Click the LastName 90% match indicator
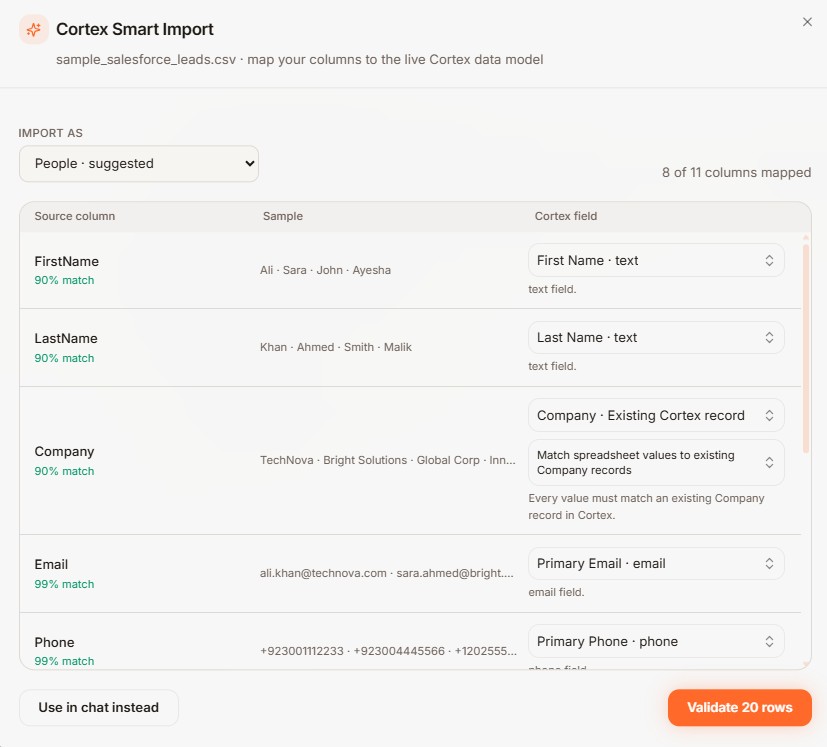Viewport: 827px width, 747px height. [x=64, y=358]
